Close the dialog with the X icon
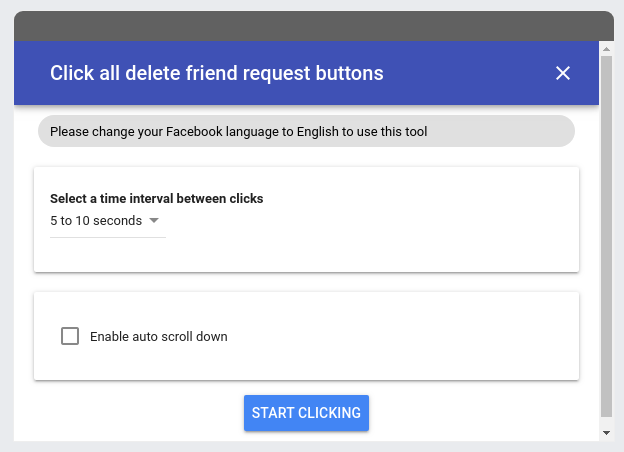624x452 pixels. coord(563,73)
